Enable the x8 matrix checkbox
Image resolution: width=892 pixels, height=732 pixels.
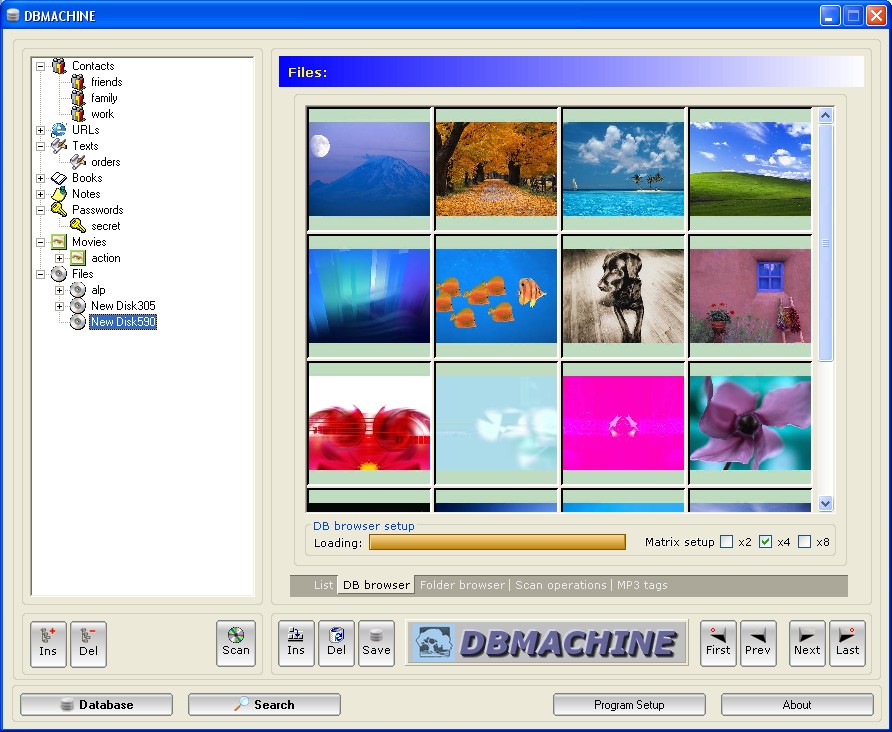[x=804, y=542]
